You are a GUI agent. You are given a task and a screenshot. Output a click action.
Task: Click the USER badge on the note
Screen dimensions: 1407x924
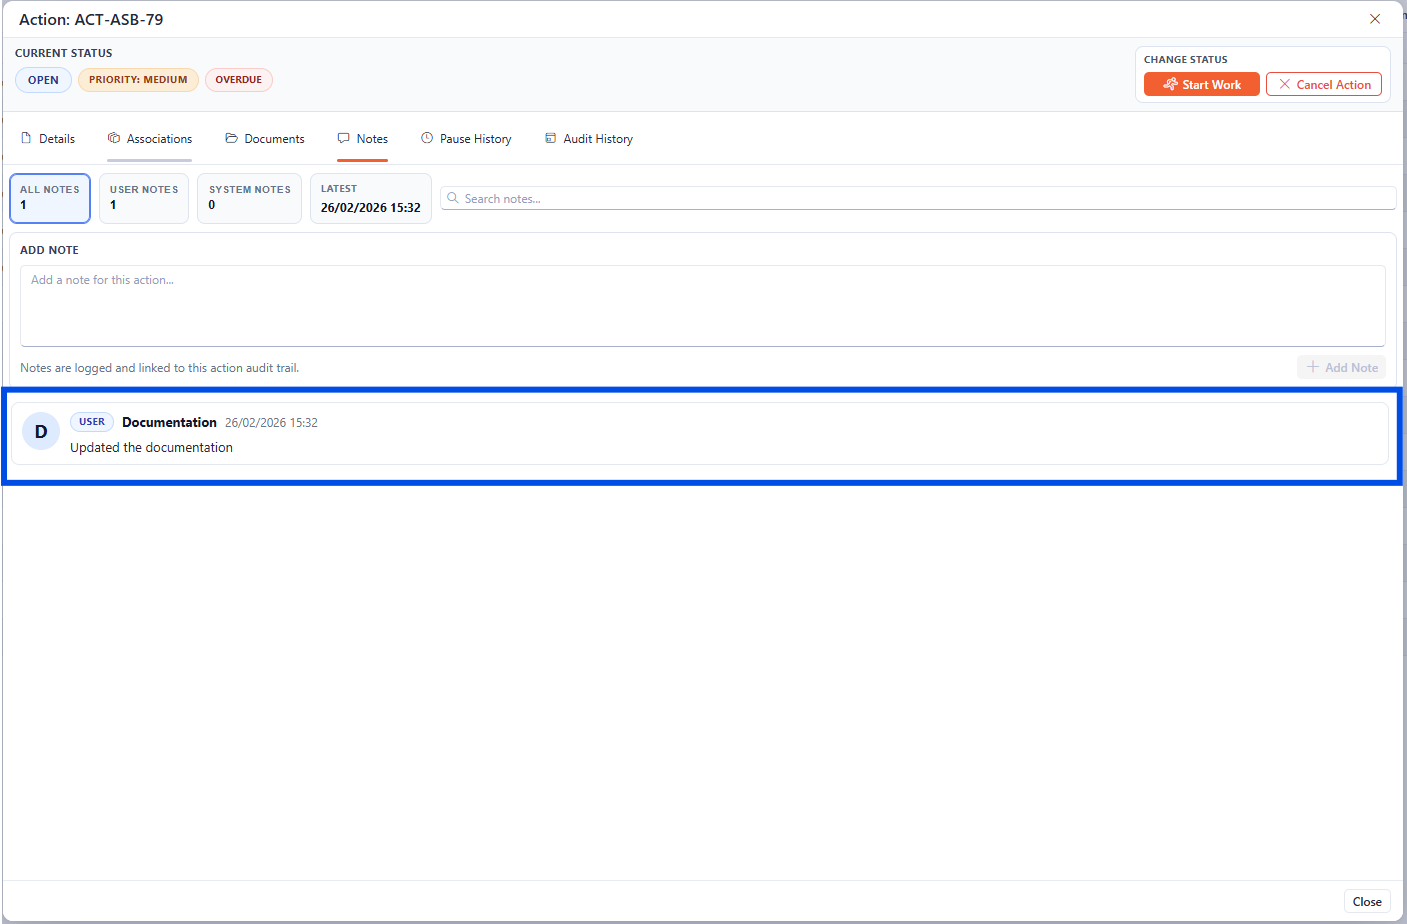(92, 422)
